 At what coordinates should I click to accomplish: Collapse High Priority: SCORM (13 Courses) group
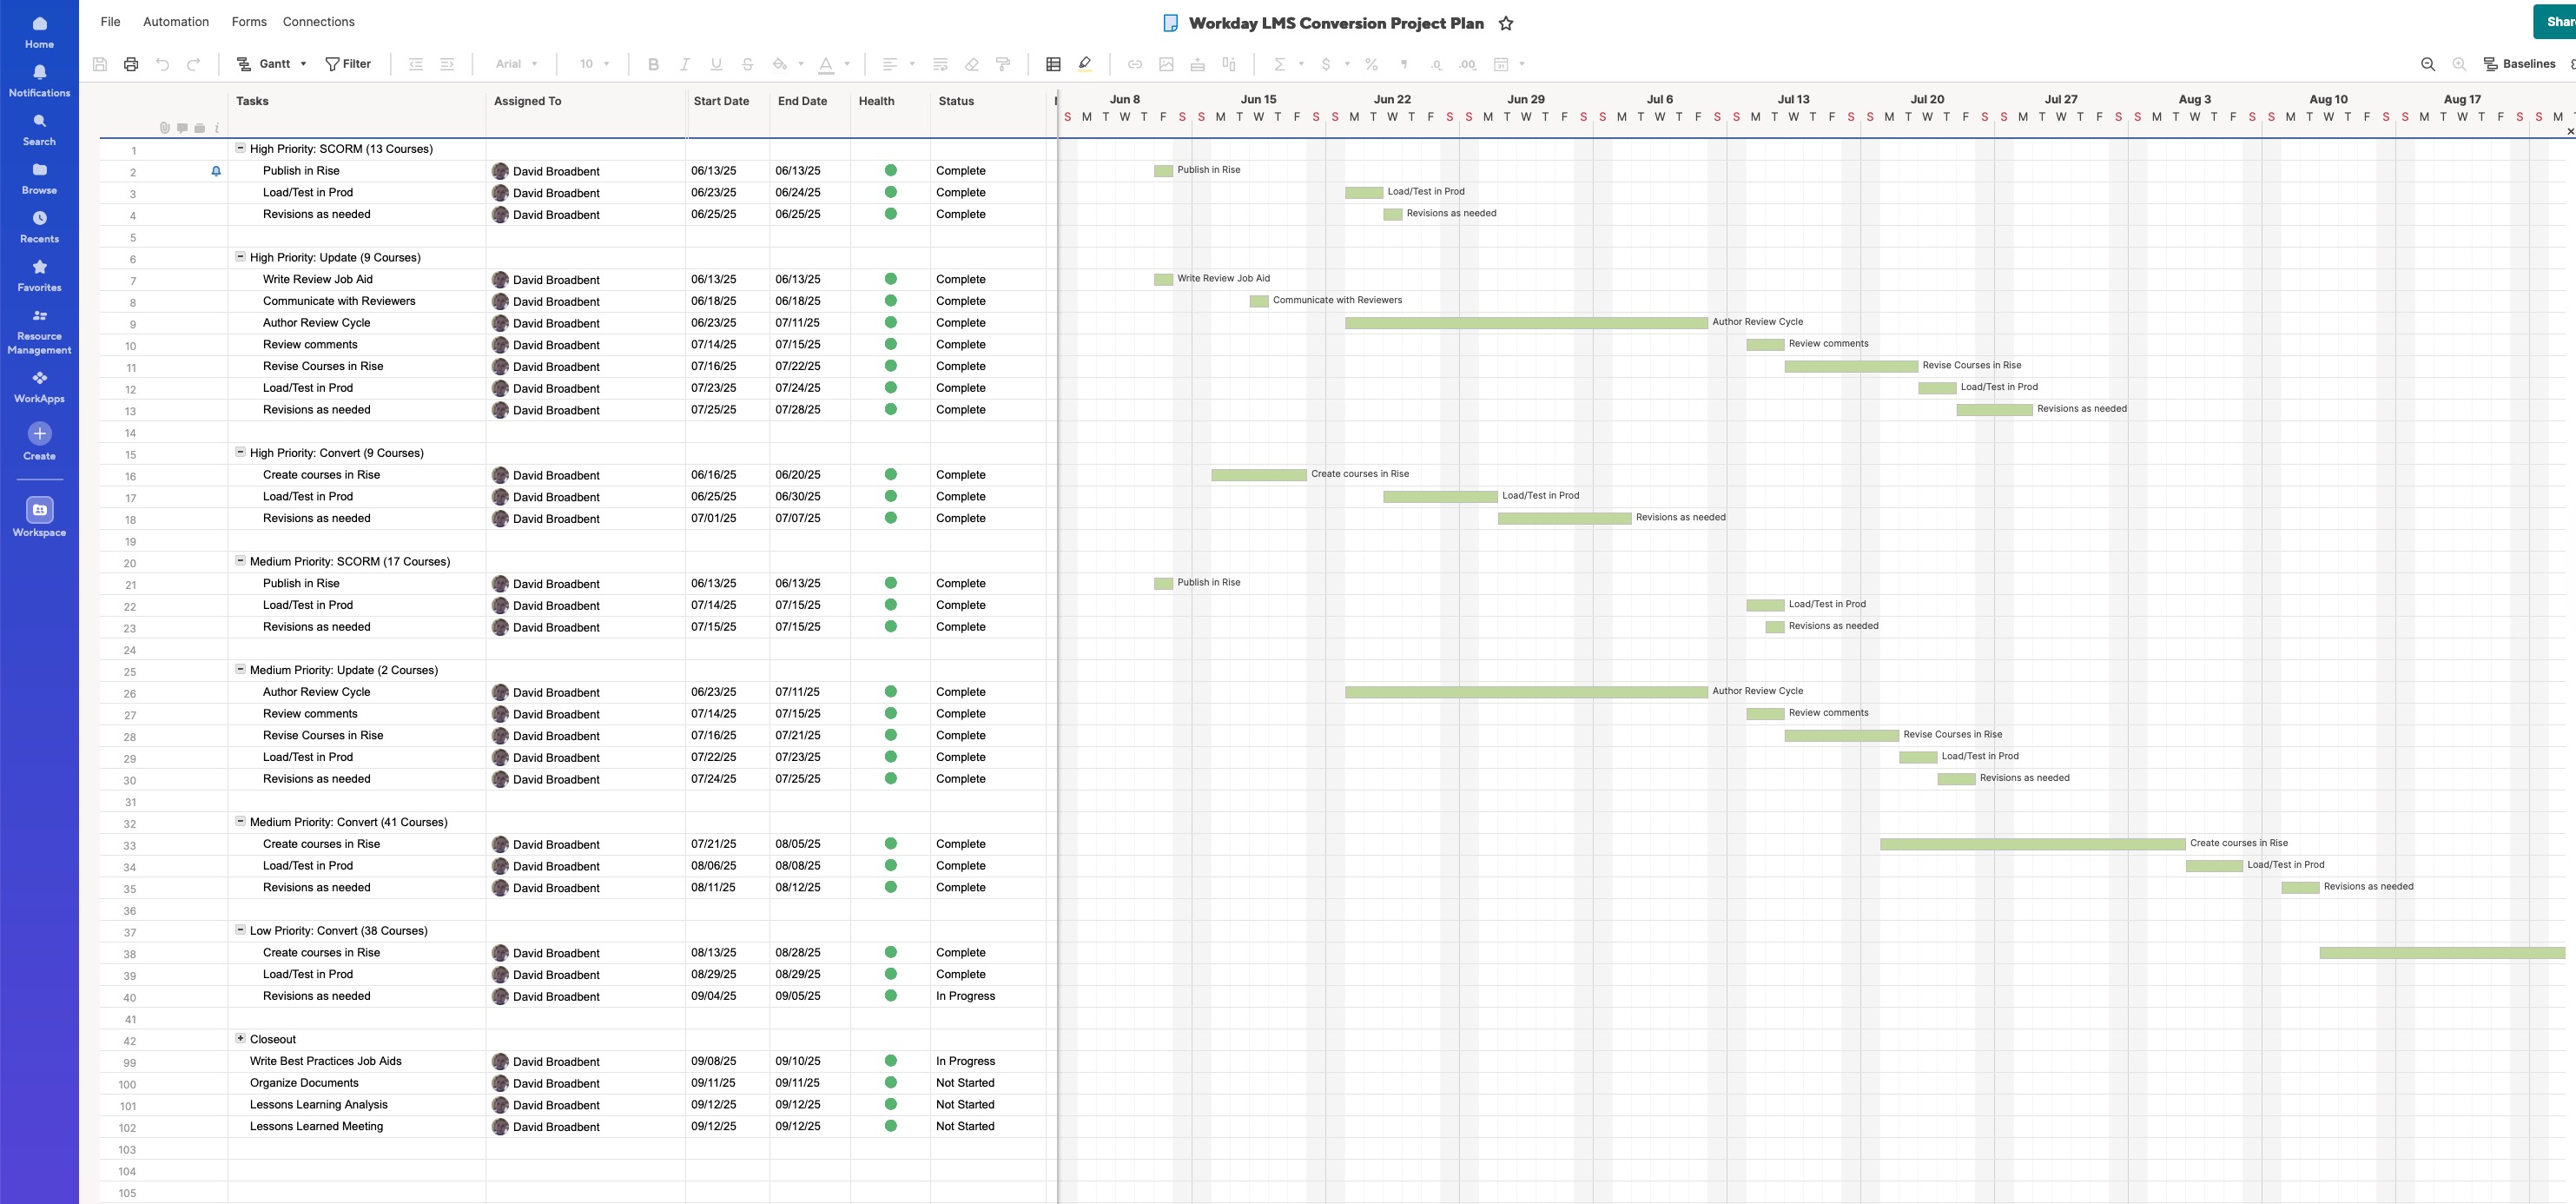240,148
